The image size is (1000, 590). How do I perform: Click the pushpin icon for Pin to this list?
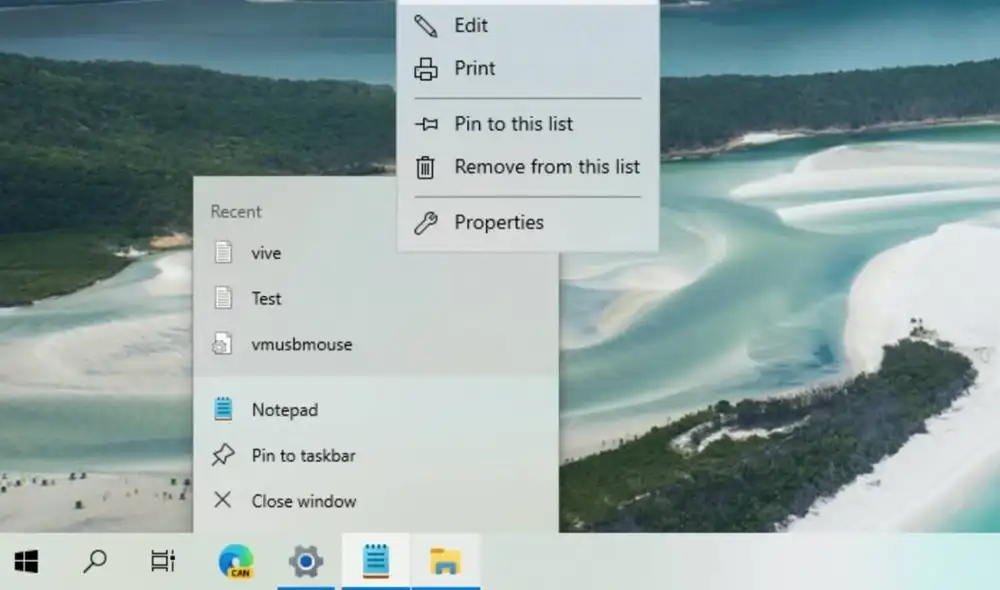click(425, 124)
